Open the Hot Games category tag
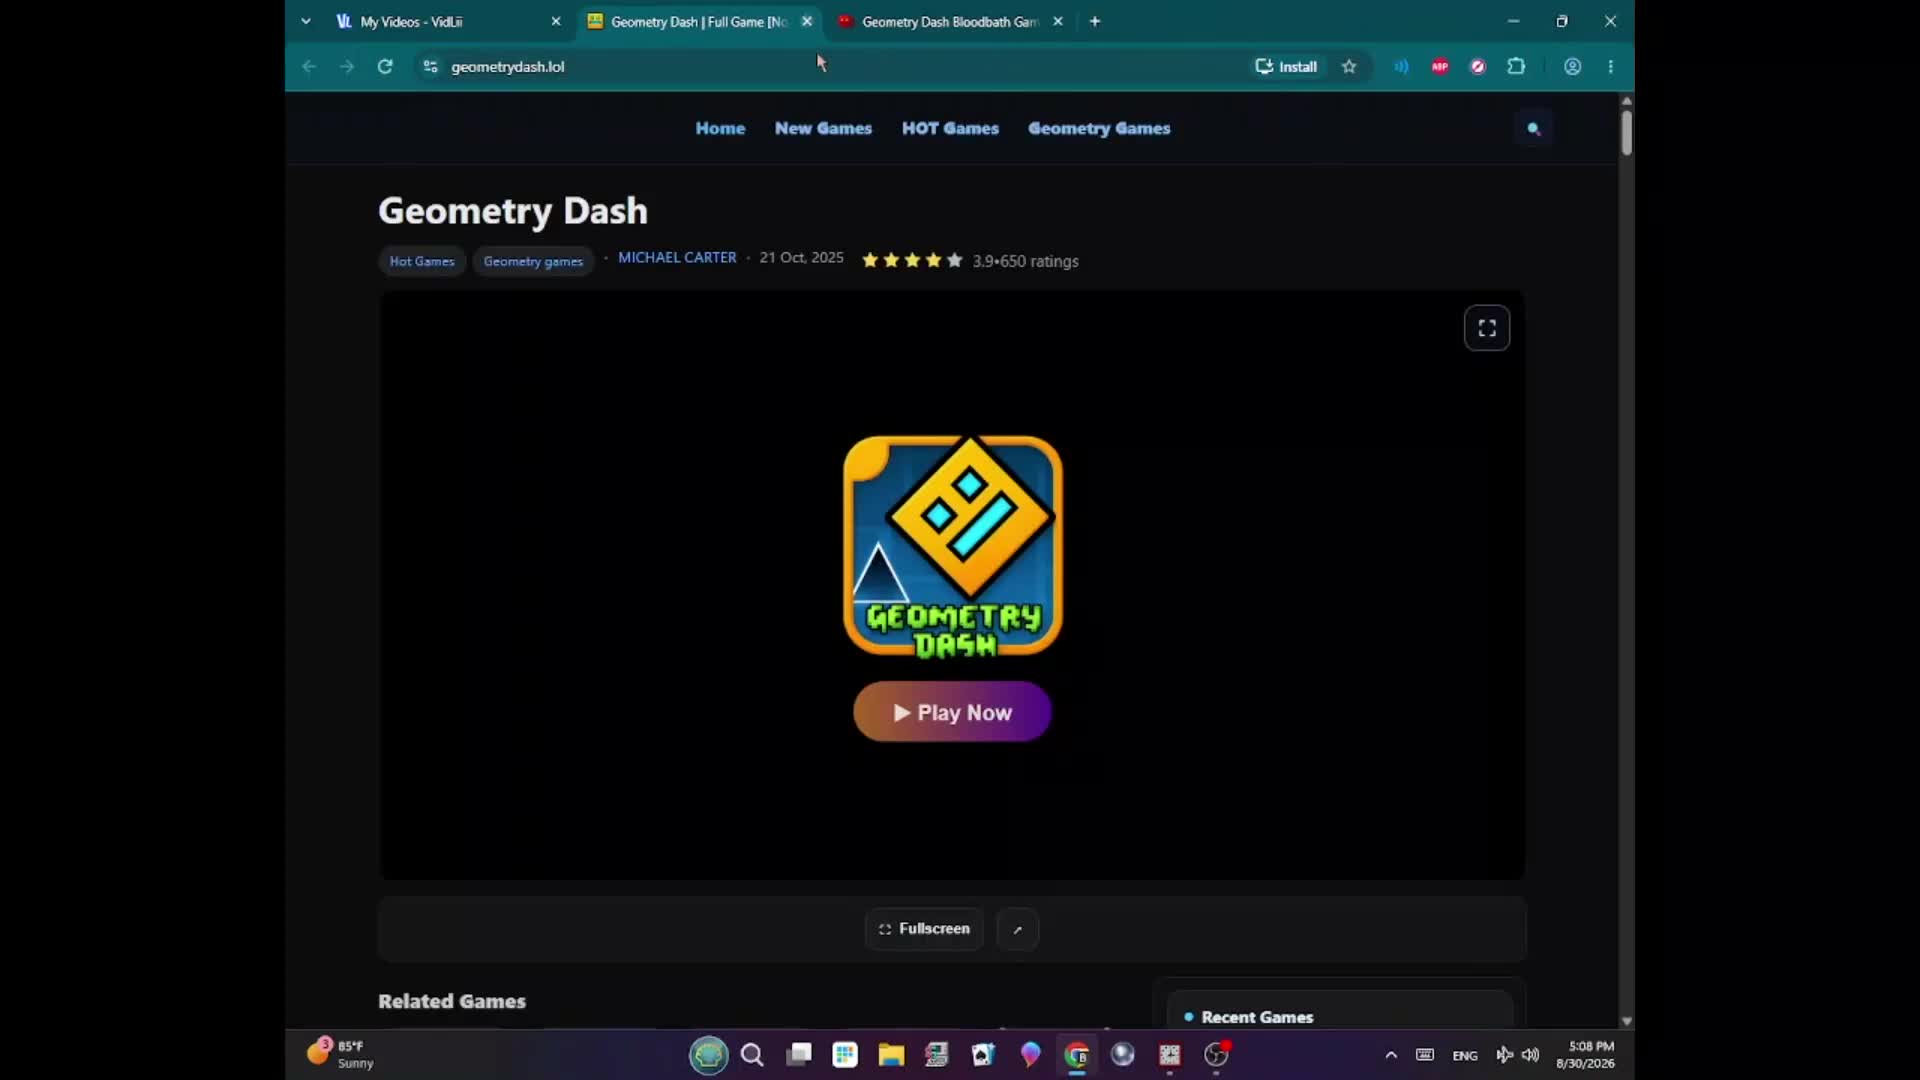 click(422, 261)
